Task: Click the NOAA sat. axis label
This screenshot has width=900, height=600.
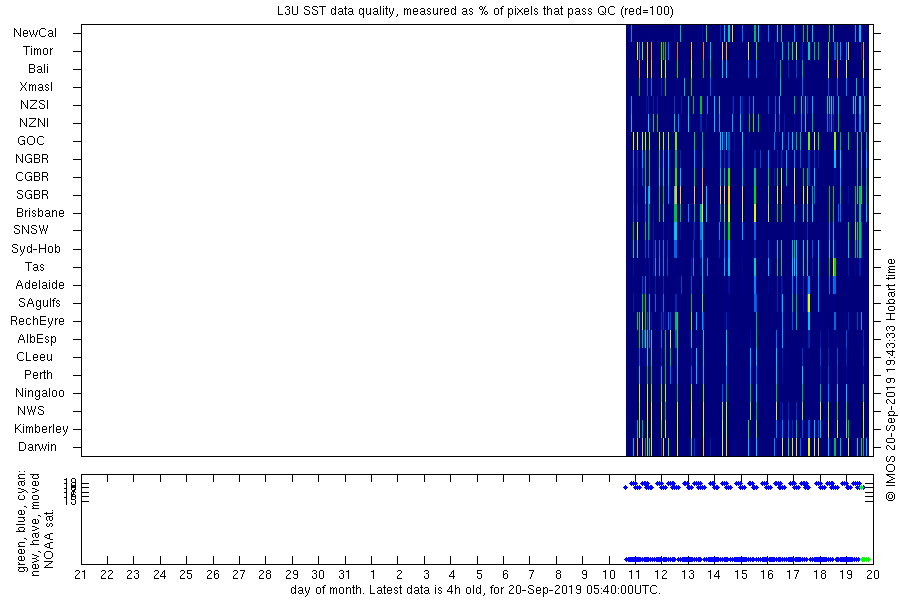Action: (49, 539)
